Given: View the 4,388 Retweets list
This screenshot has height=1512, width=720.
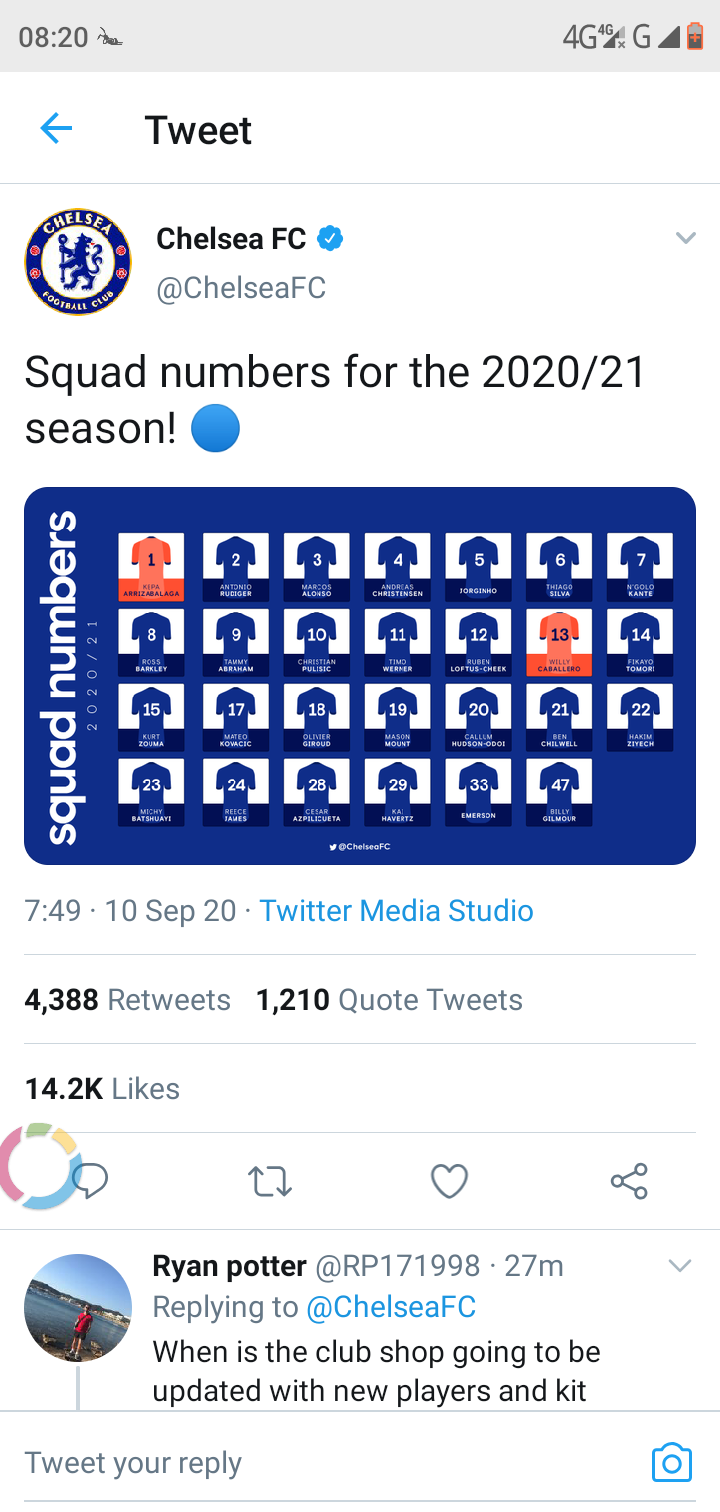Looking at the screenshot, I should pyautogui.click(x=128, y=1000).
